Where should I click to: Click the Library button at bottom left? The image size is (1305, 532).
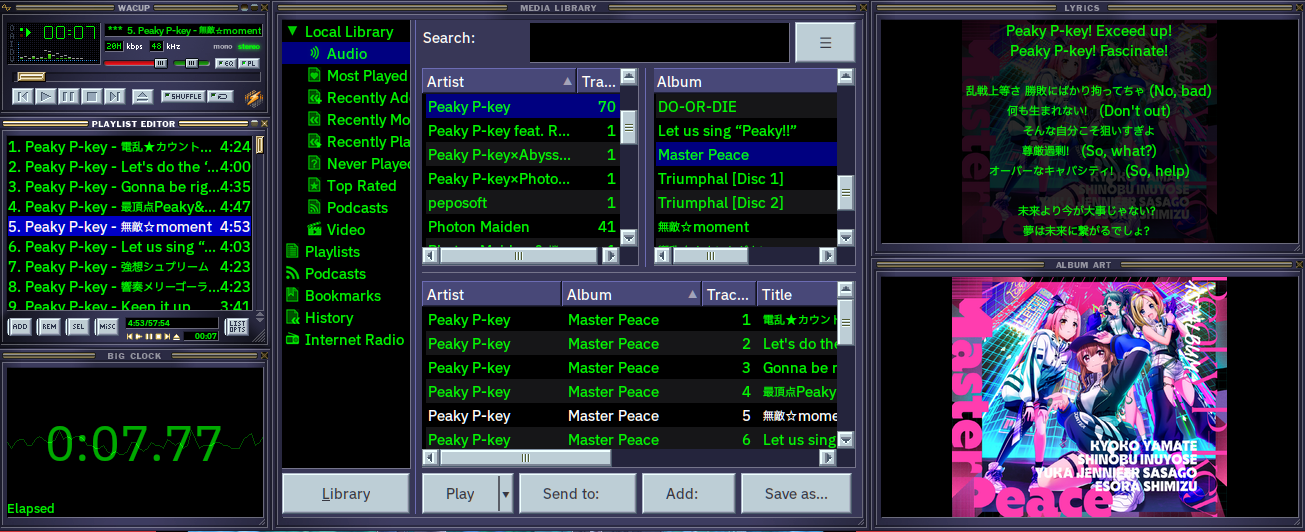[346, 494]
